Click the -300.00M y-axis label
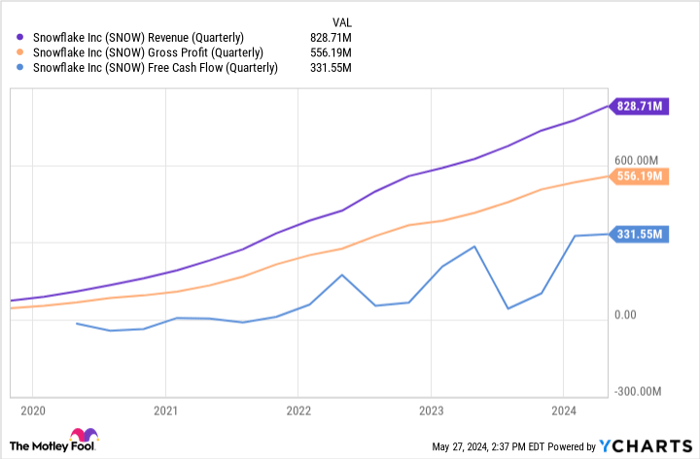This screenshot has width=700, height=459. [640, 392]
